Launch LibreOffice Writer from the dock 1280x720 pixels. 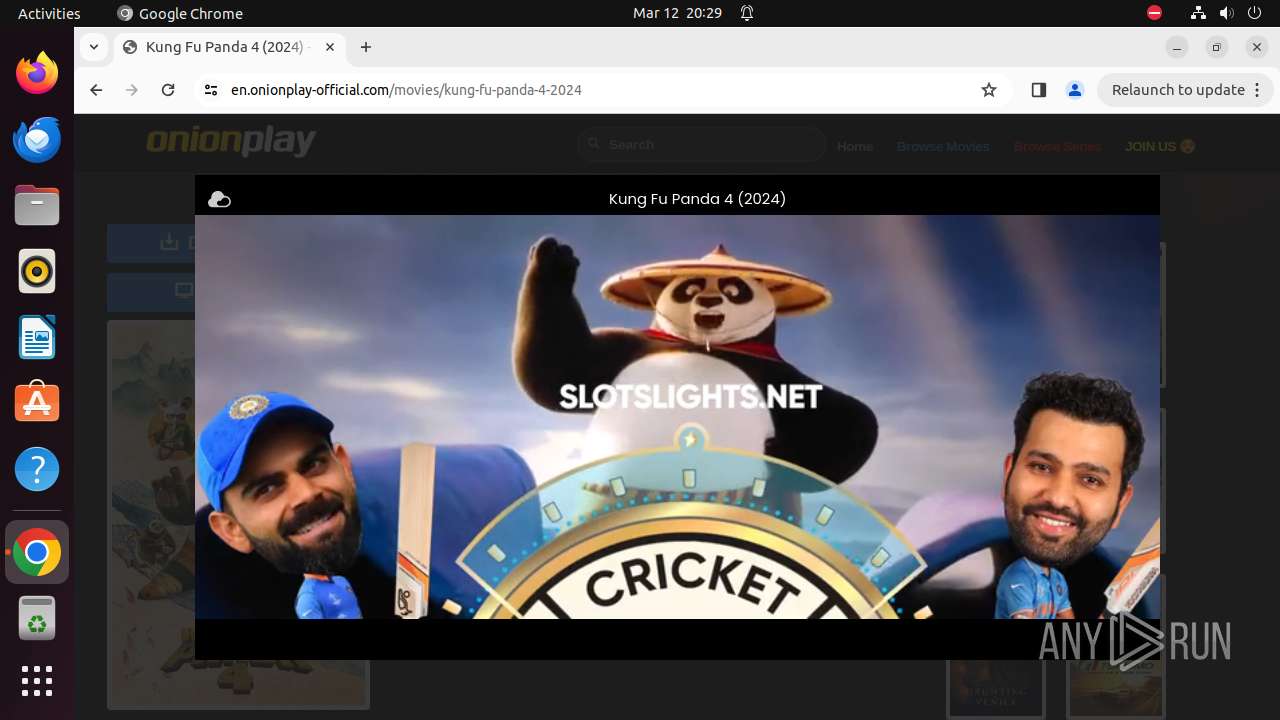click(x=37, y=337)
